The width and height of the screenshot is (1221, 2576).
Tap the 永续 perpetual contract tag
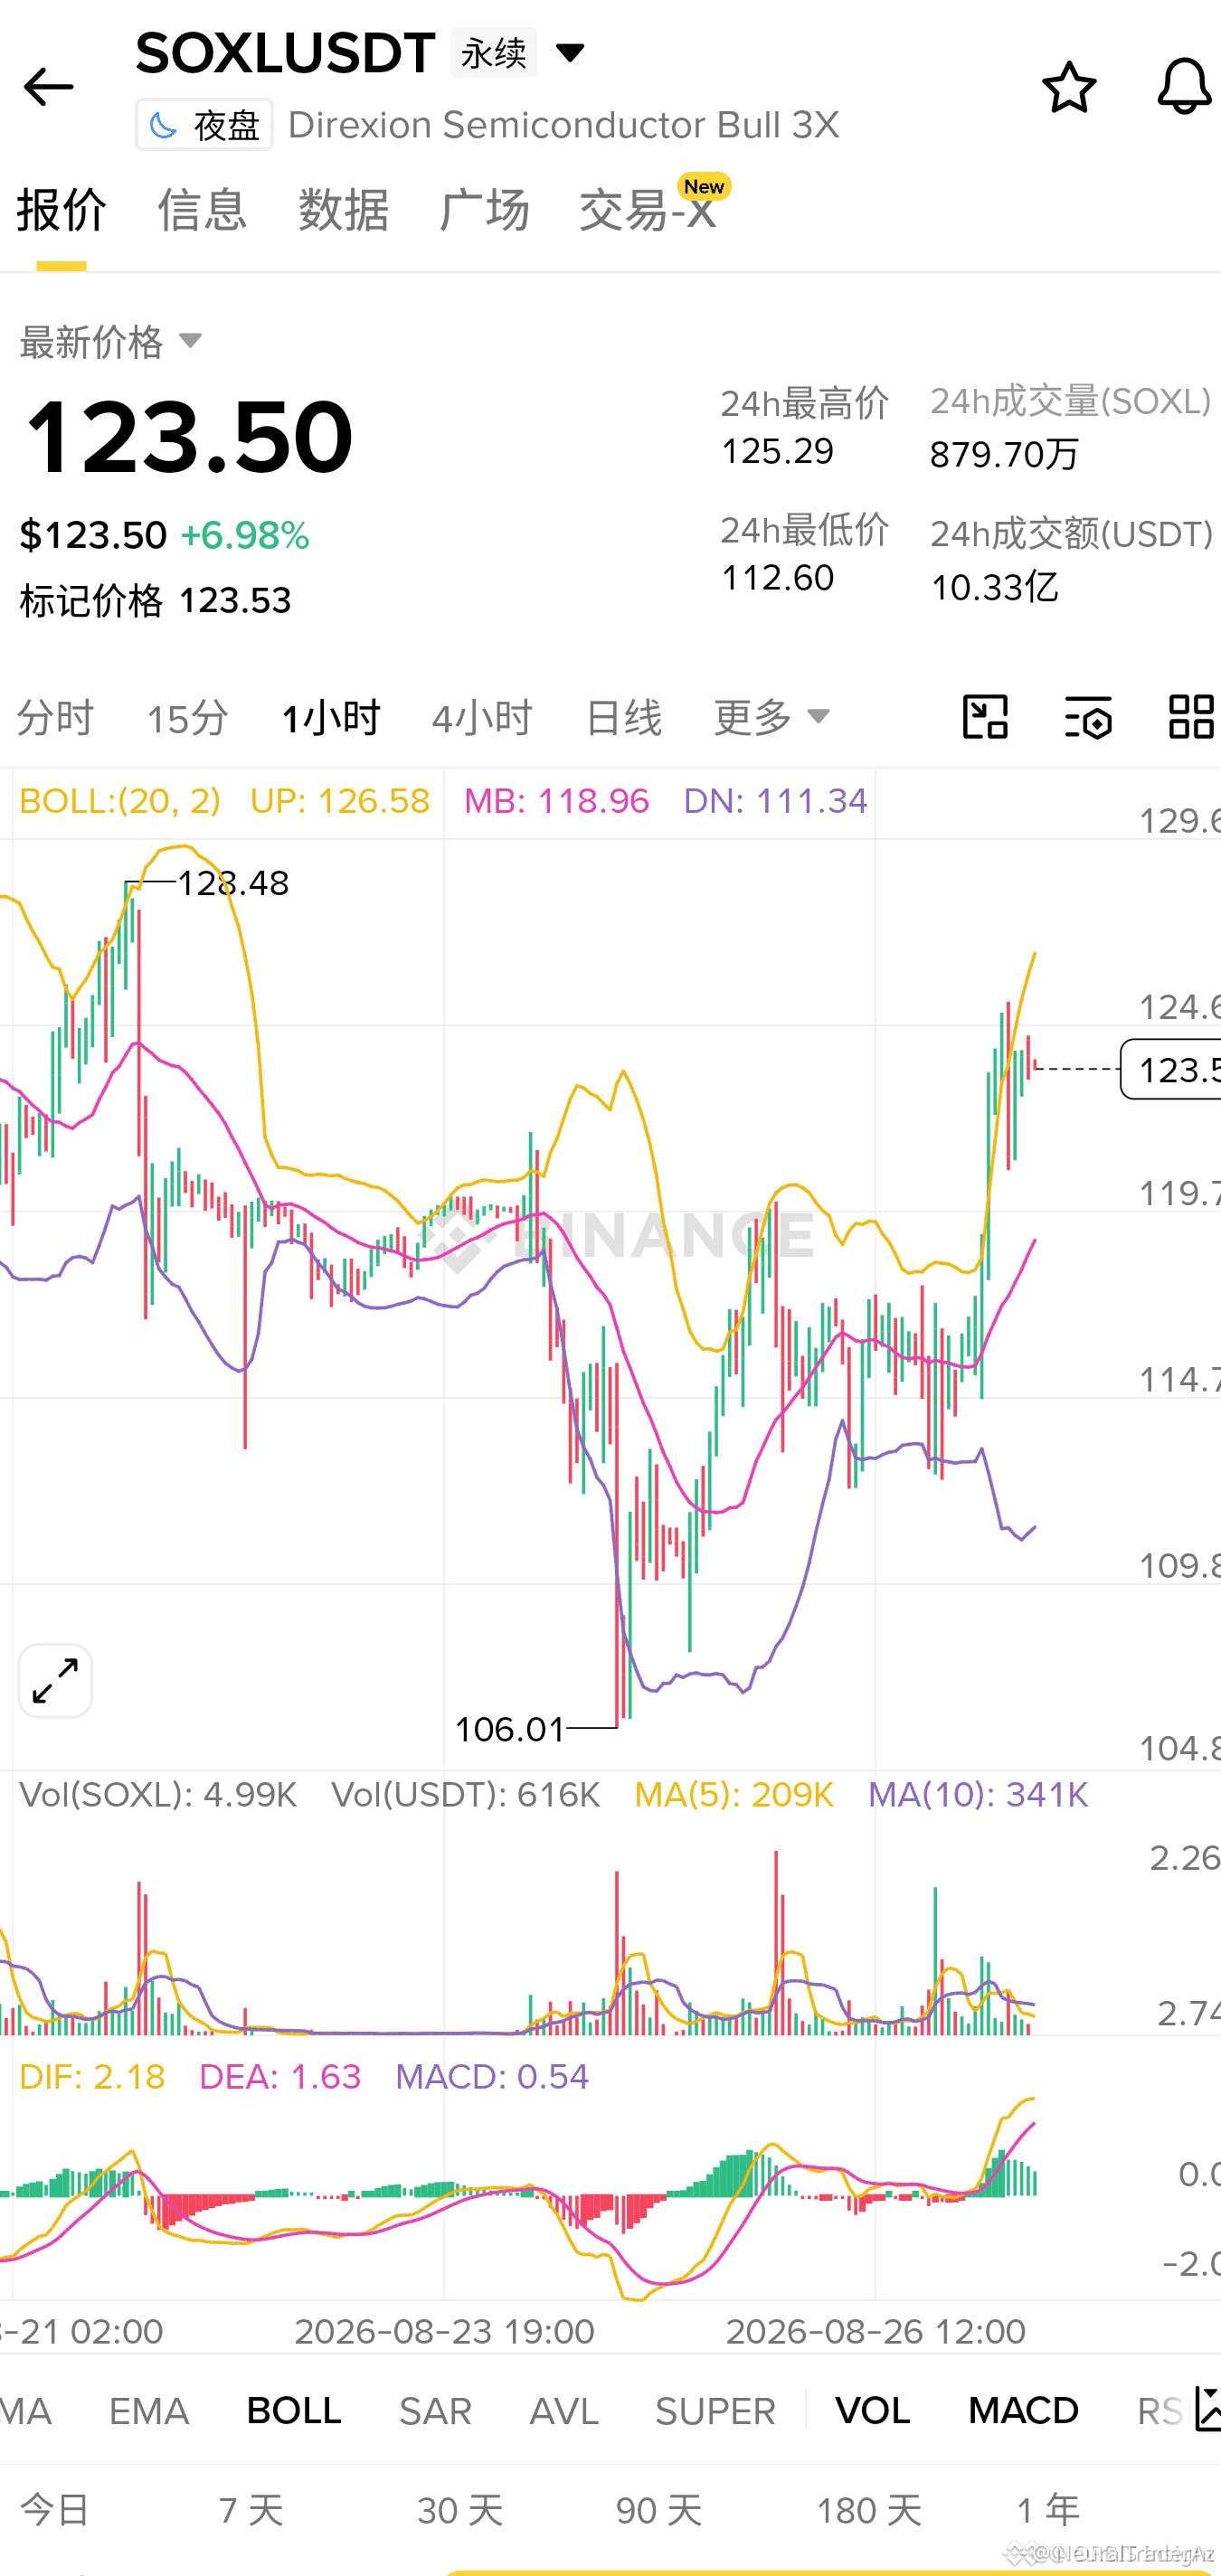(x=493, y=52)
